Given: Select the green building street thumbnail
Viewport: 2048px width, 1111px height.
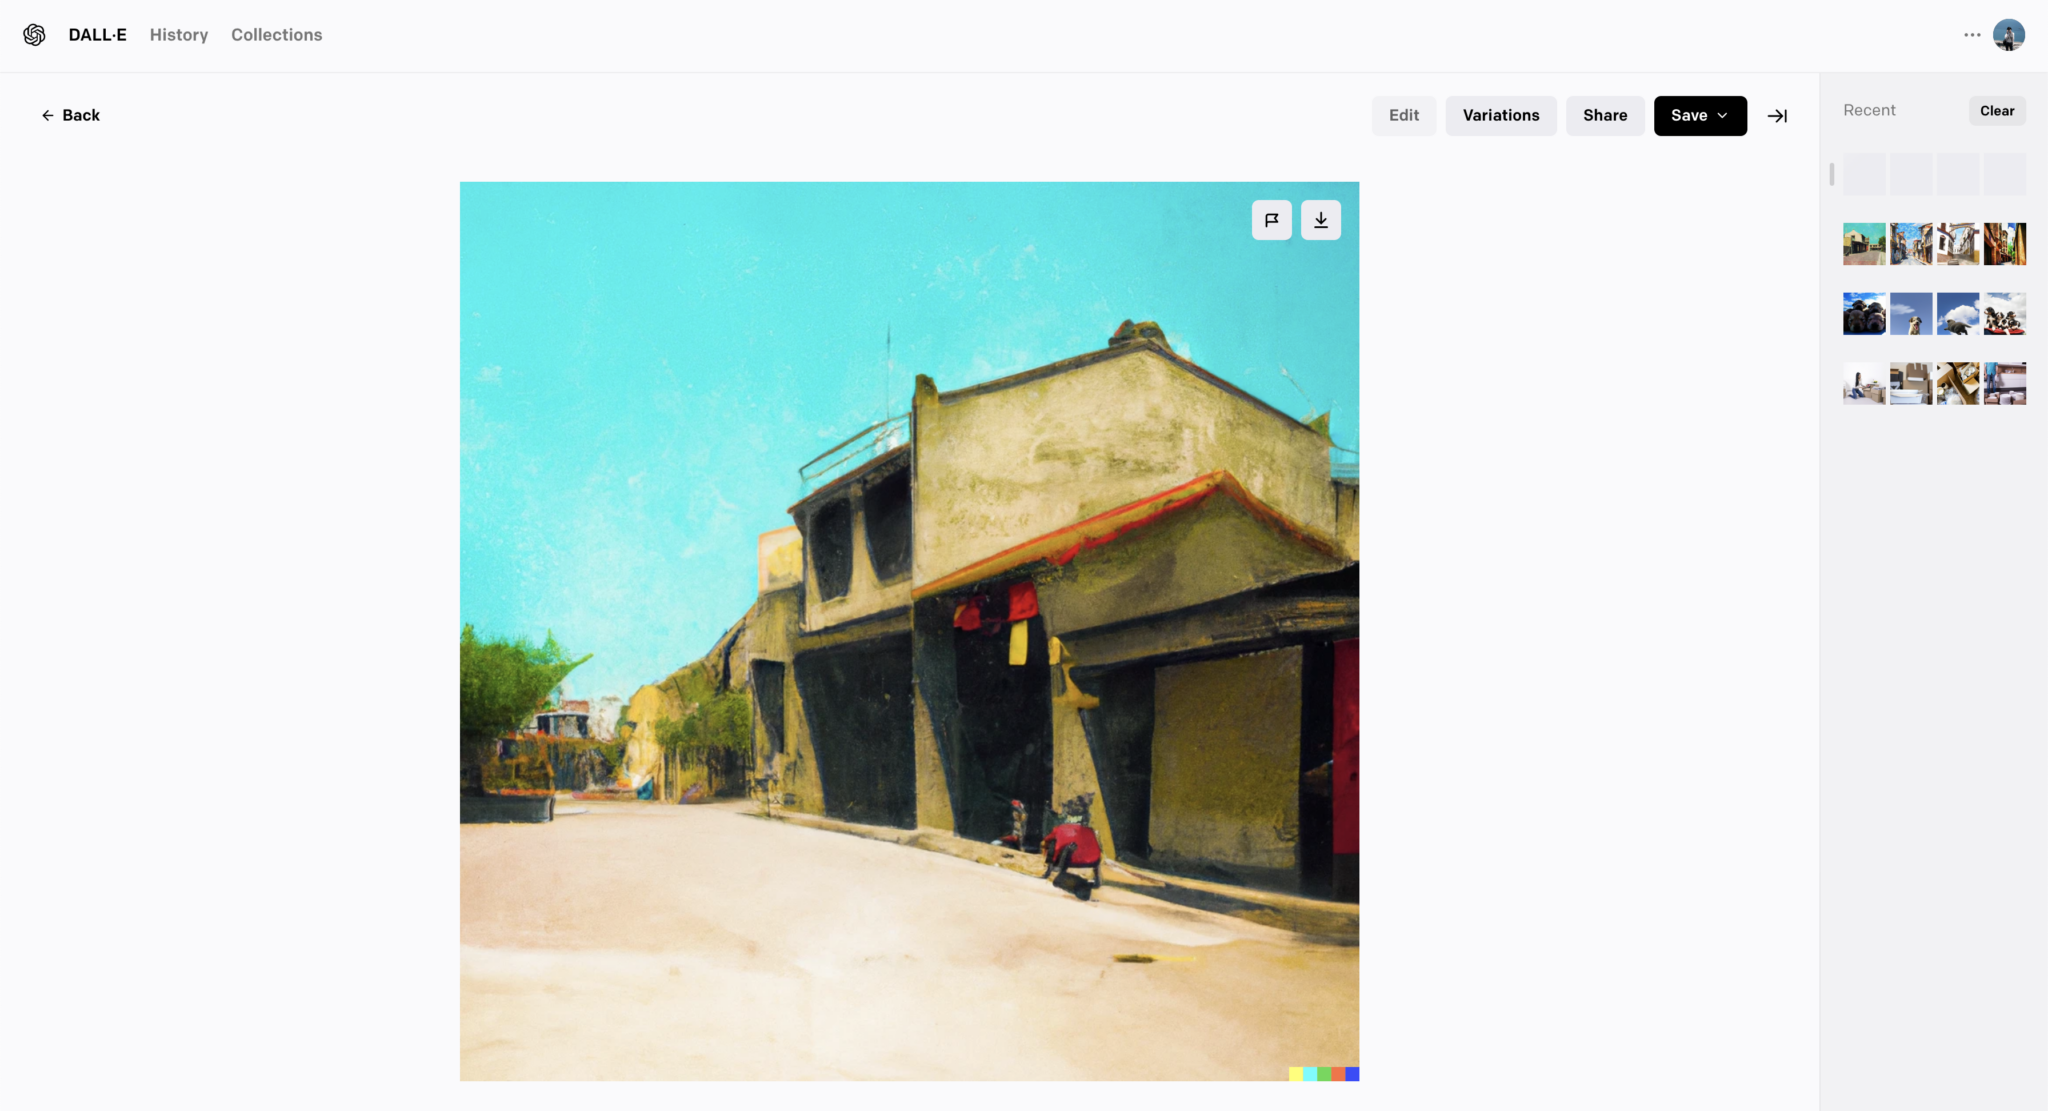Looking at the screenshot, I should click(1864, 244).
